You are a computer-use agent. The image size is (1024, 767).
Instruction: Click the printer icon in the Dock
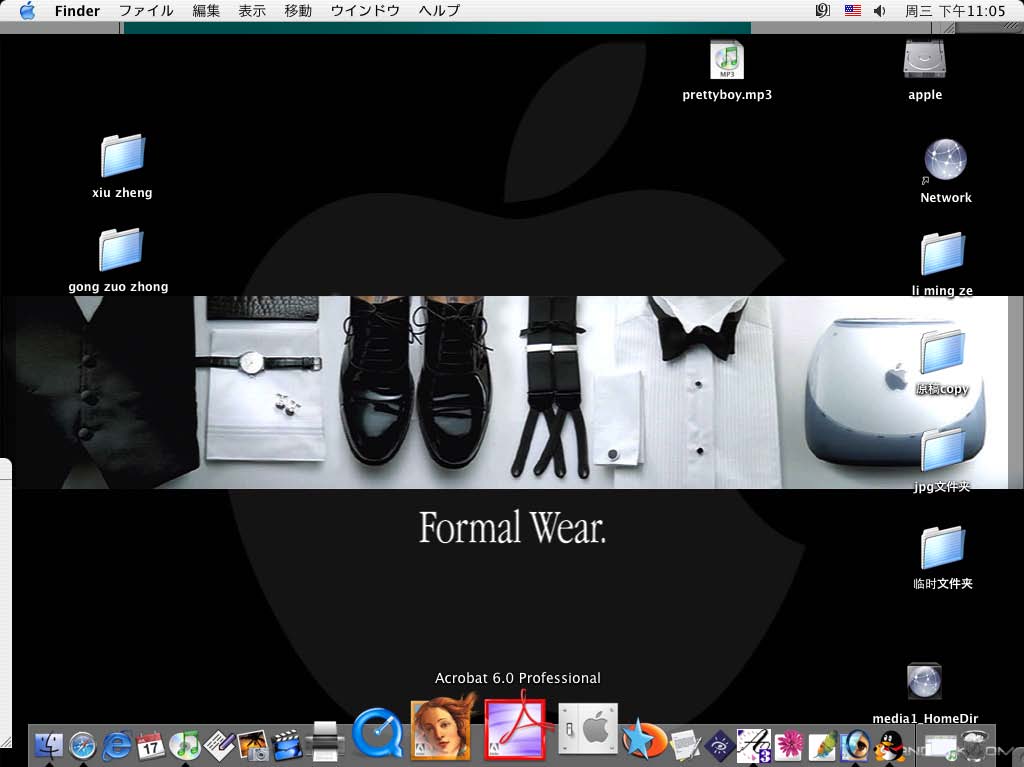(x=325, y=742)
